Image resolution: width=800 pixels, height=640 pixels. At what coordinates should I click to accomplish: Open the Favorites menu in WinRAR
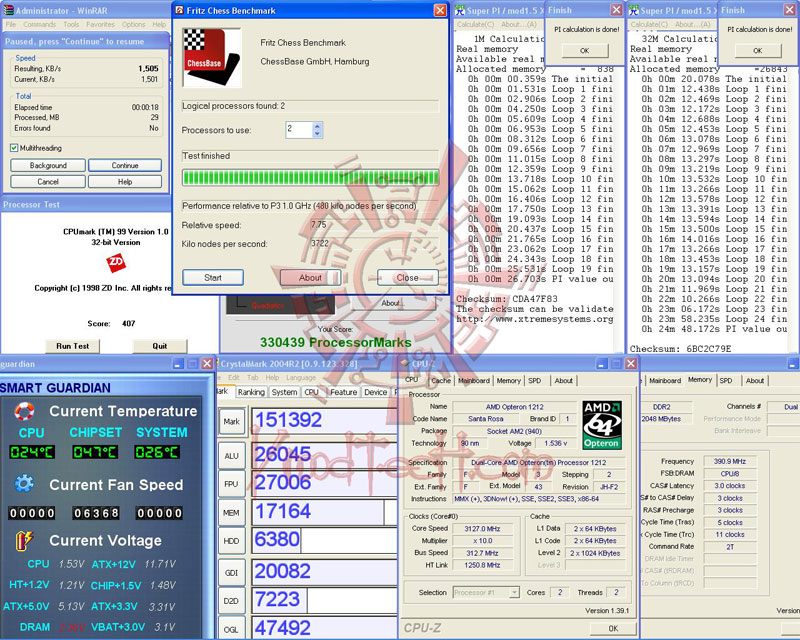pos(100,24)
